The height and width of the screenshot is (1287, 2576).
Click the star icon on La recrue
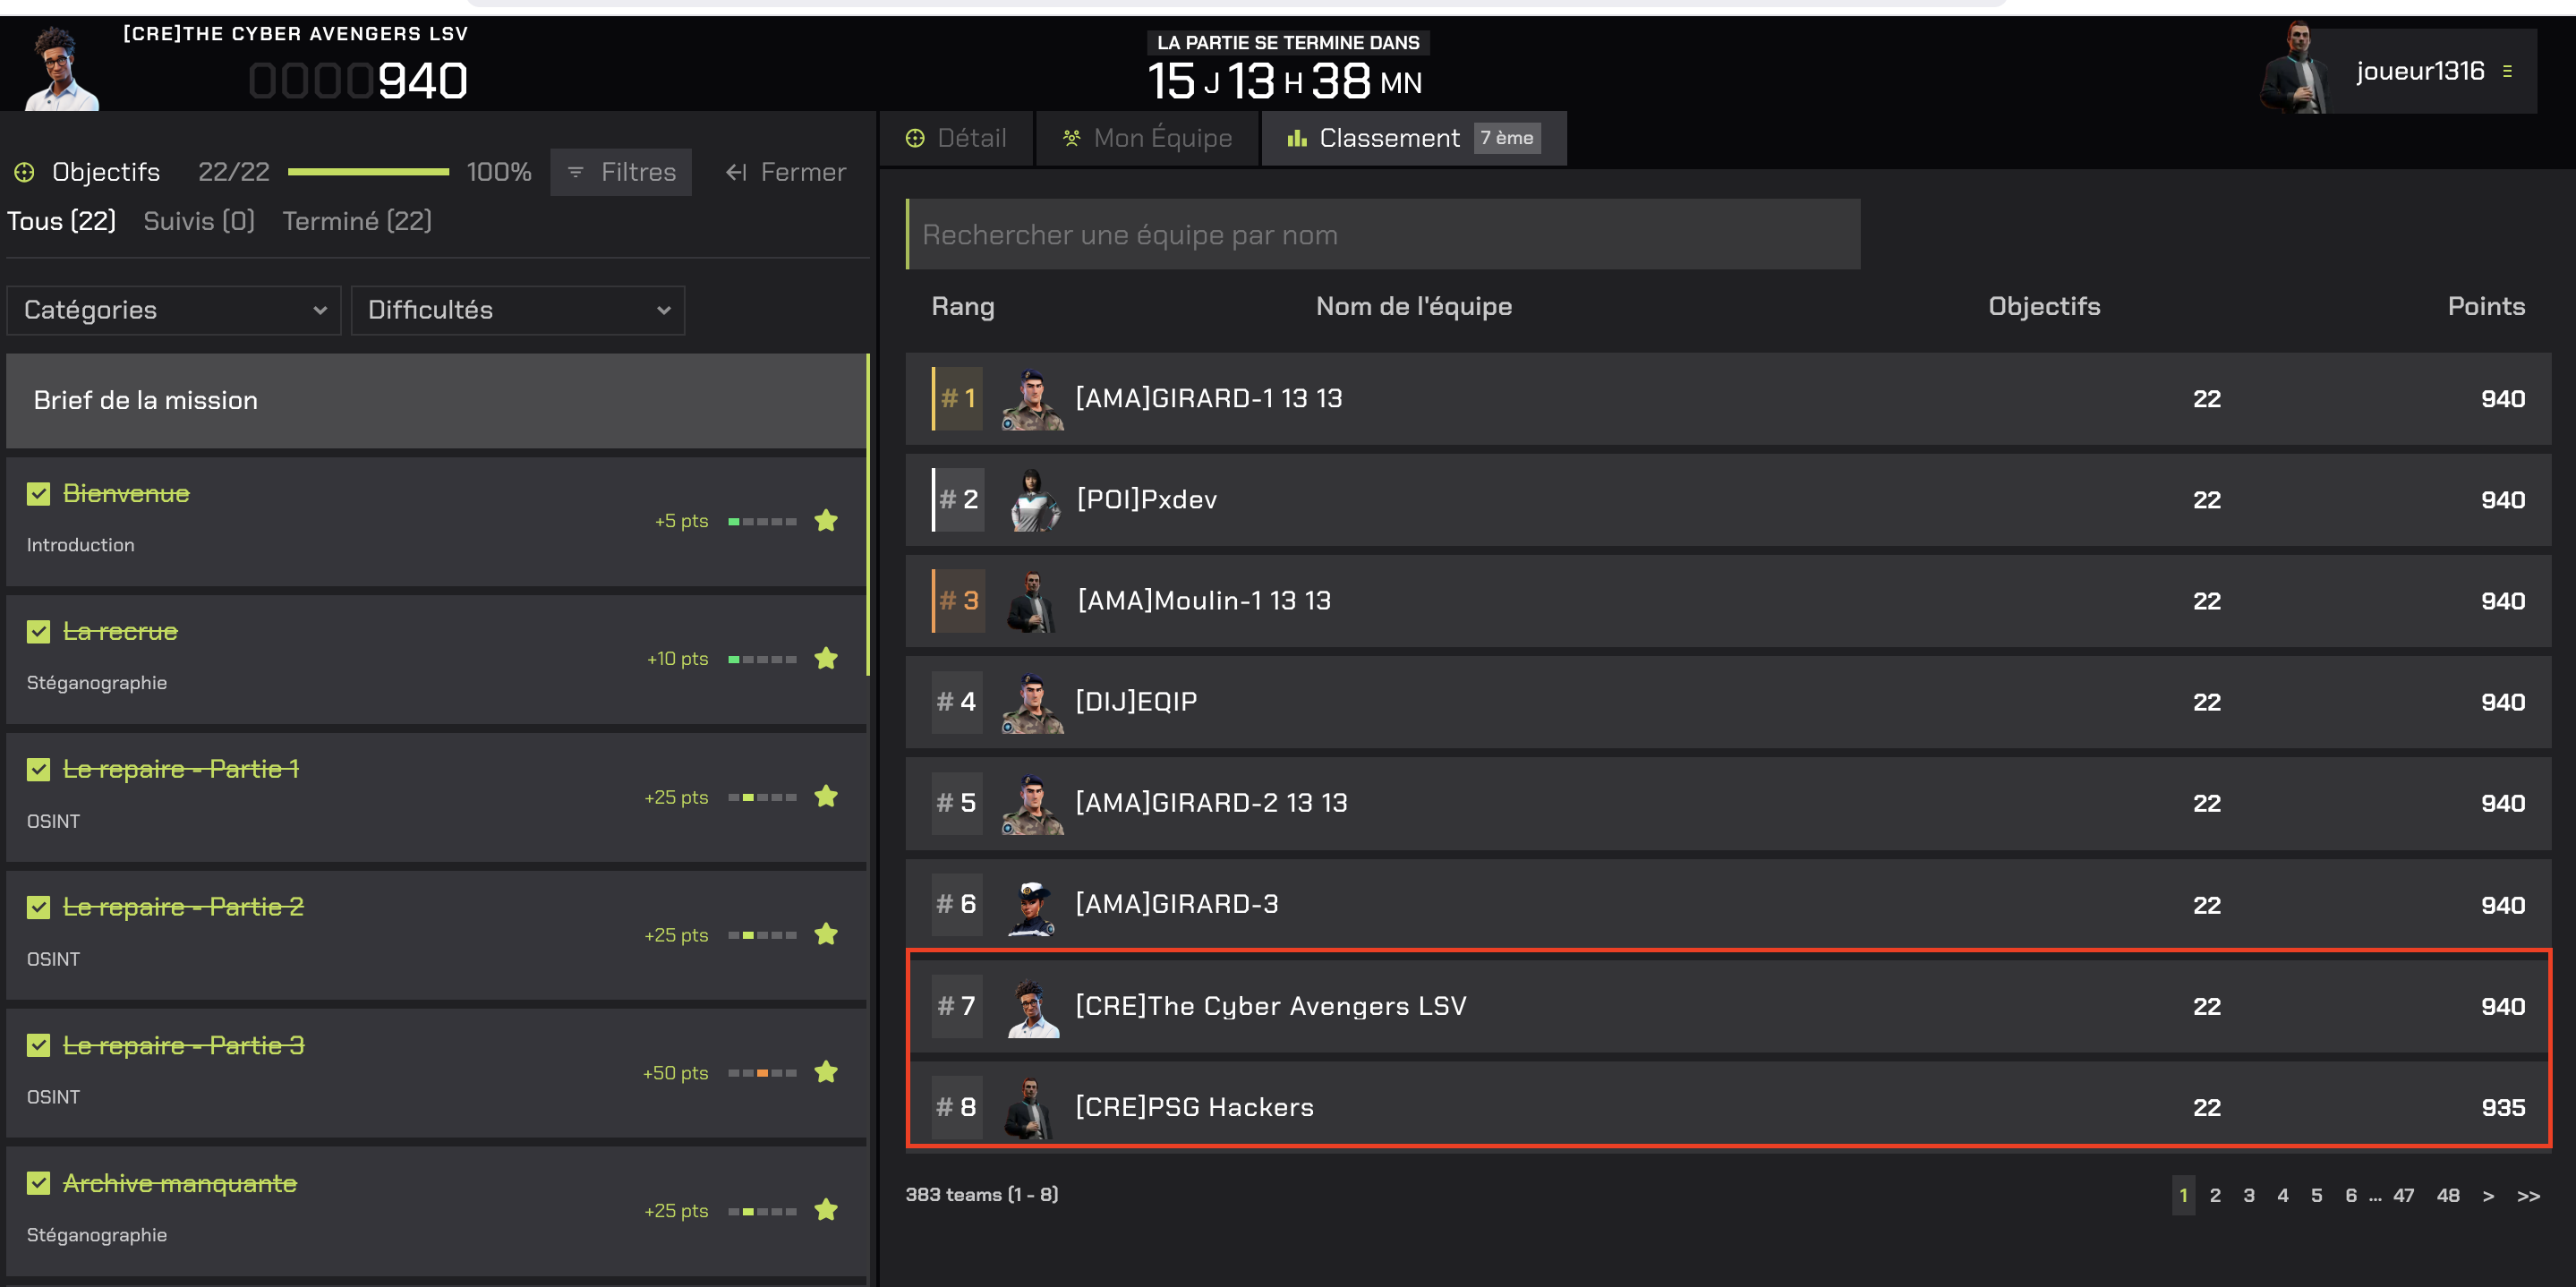point(825,658)
